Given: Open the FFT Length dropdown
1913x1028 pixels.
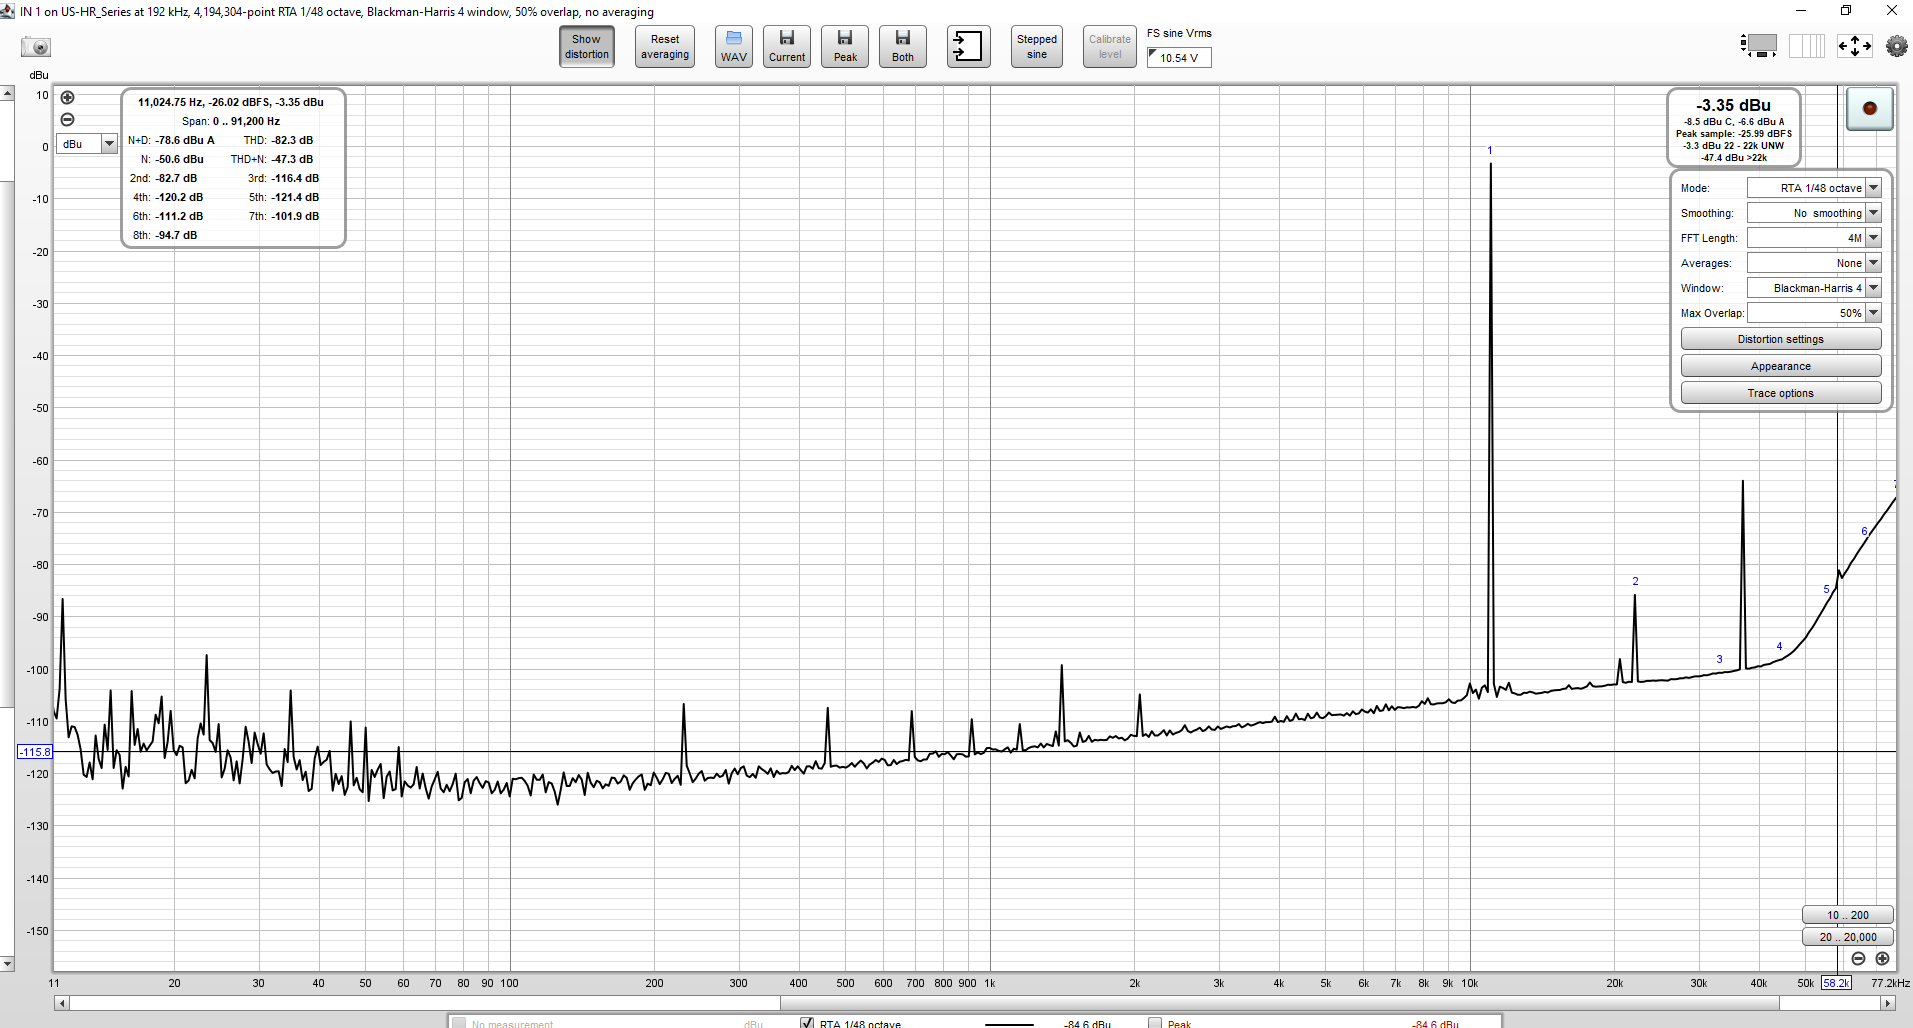Looking at the screenshot, I should [x=1814, y=238].
